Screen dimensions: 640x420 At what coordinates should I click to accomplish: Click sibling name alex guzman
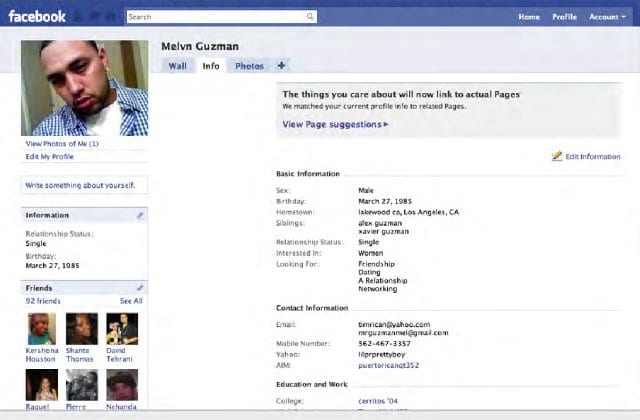[x=380, y=223]
